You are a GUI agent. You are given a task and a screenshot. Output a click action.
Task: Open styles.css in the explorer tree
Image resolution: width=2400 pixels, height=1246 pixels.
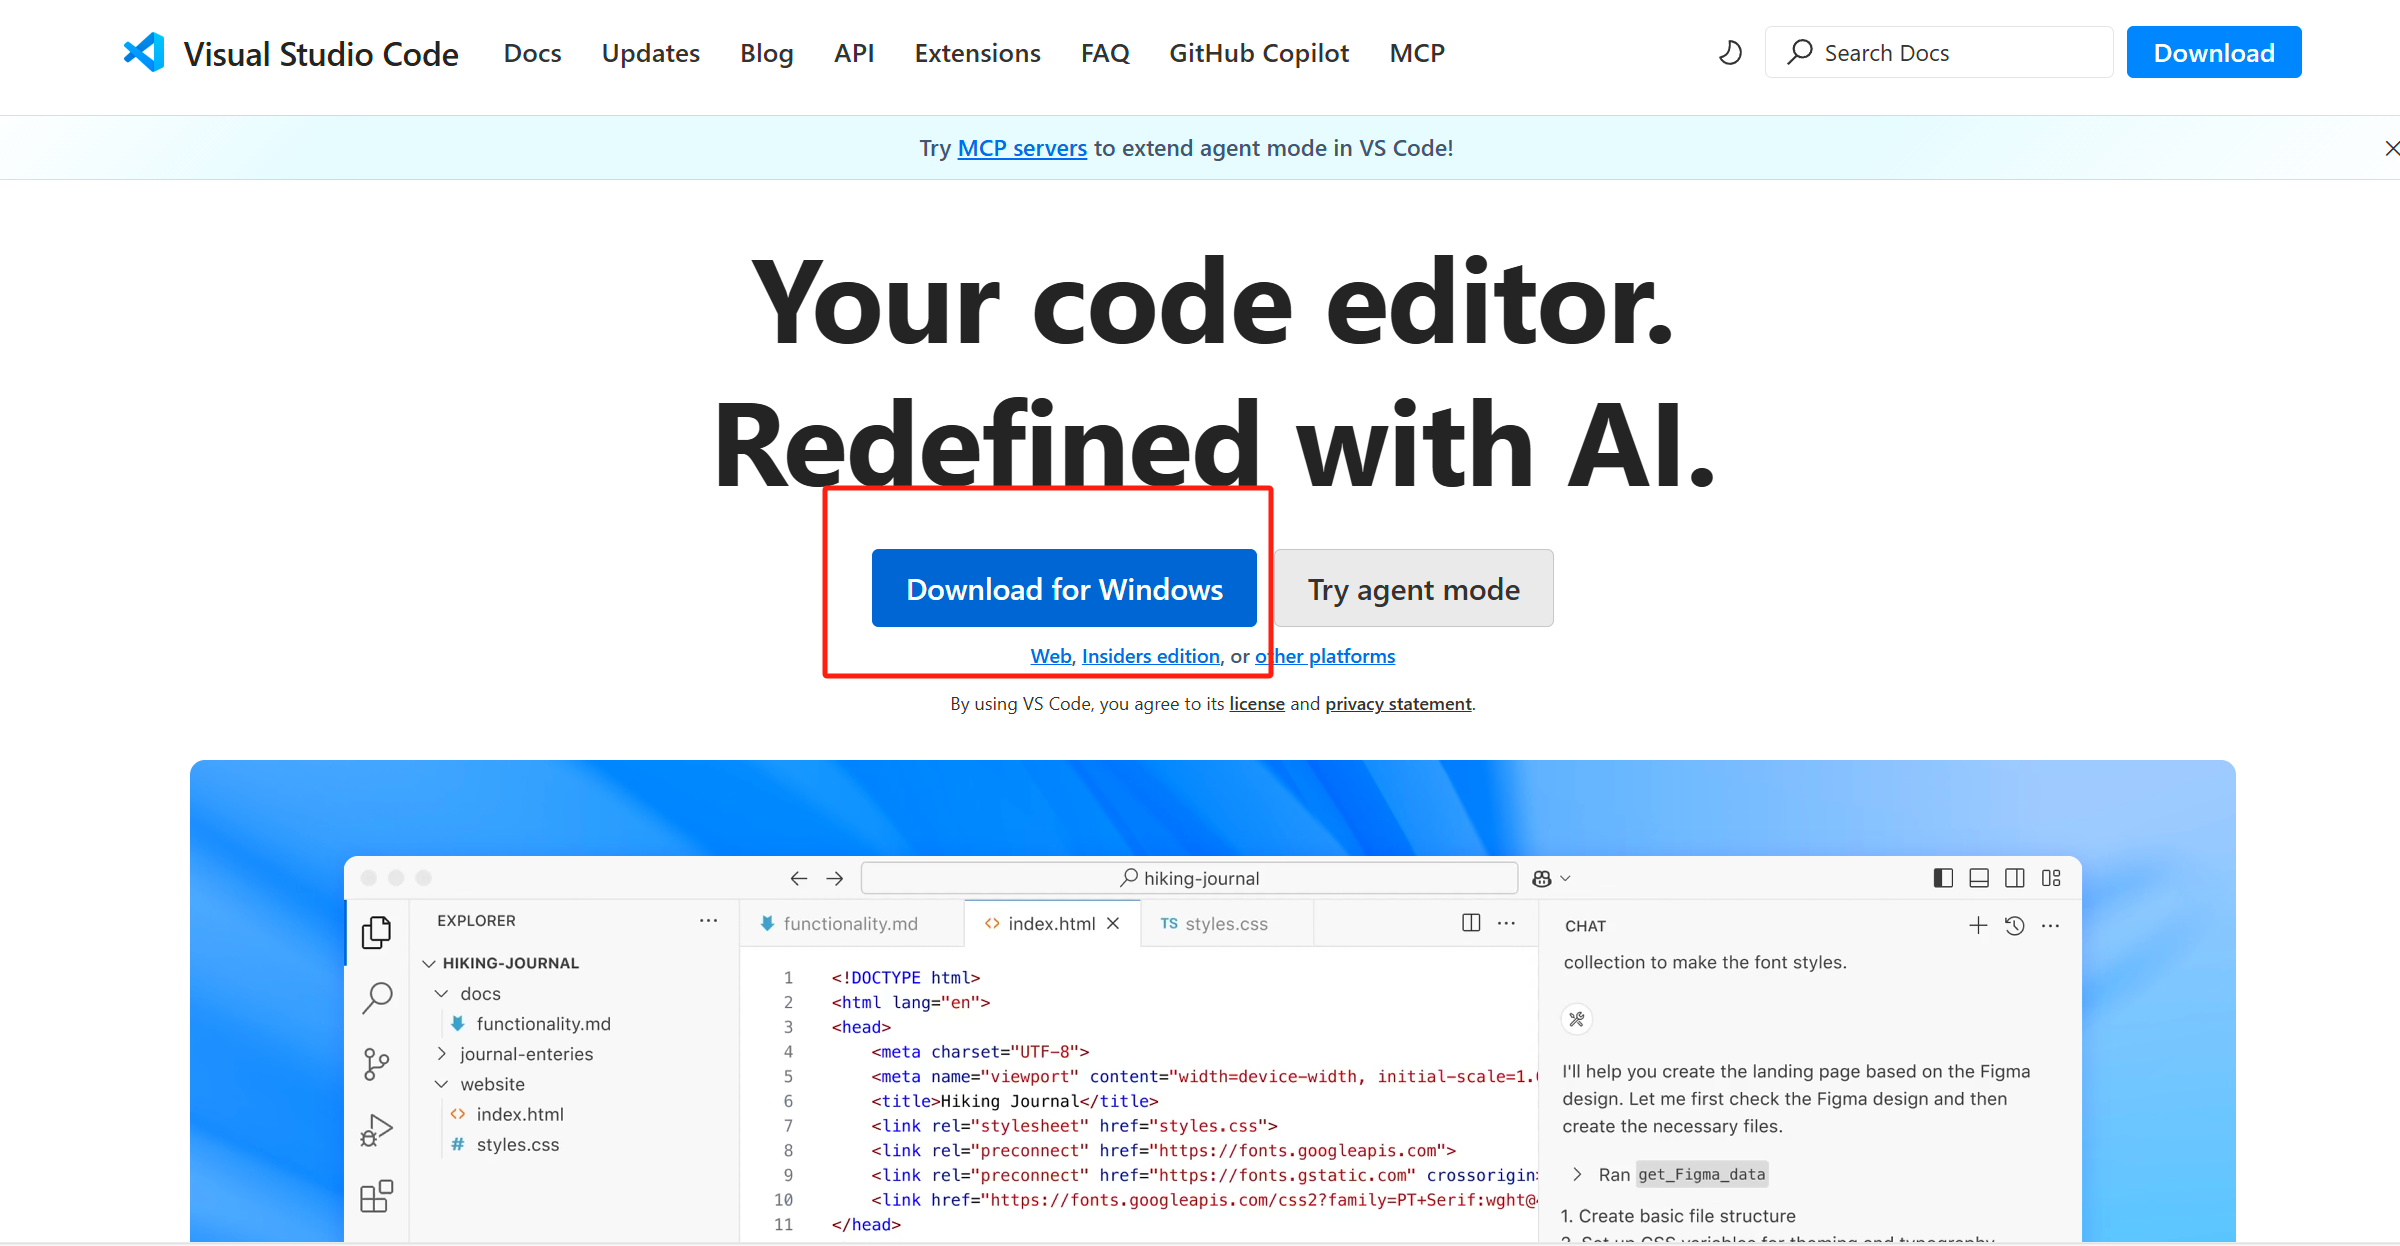pos(517,1144)
